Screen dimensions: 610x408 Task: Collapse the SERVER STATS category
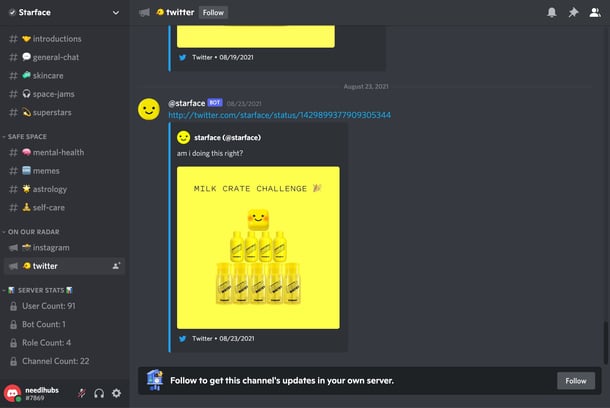tap(38, 290)
